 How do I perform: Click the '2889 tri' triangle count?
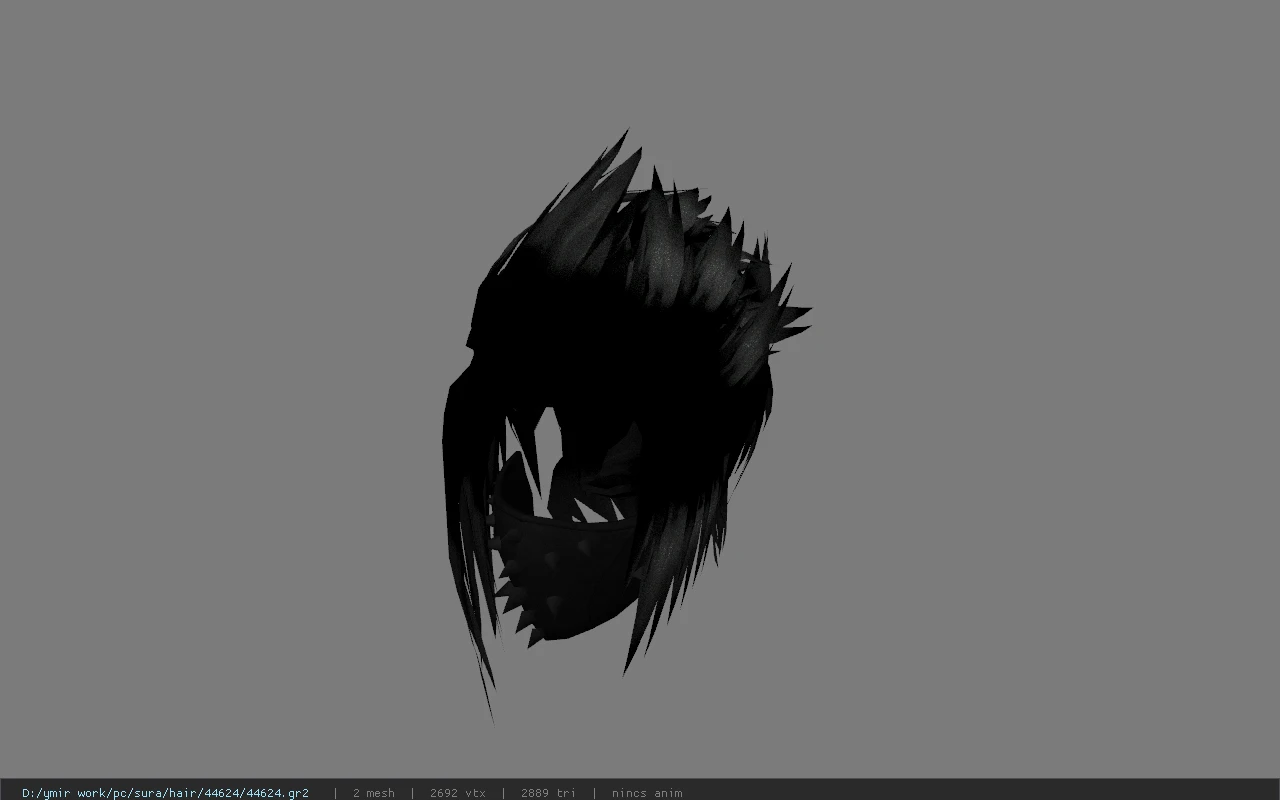(x=548, y=793)
